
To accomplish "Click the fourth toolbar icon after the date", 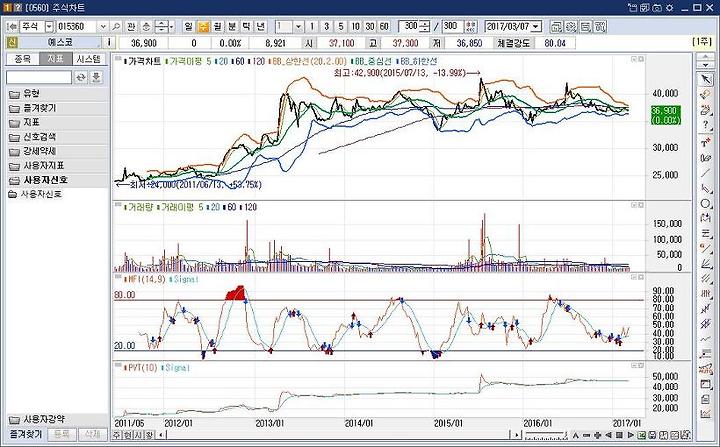I will pos(600,26).
